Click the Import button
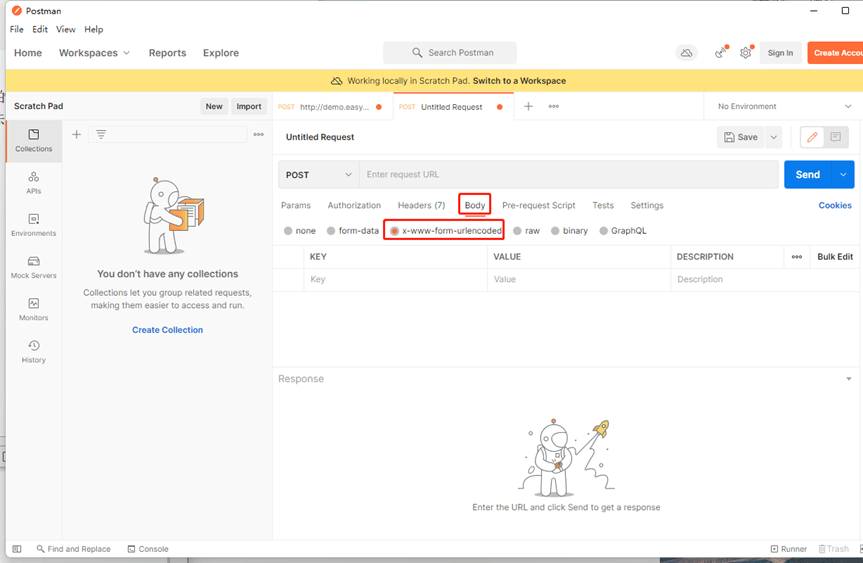The width and height of the screenshot is (863, 563). click(249, 106)
